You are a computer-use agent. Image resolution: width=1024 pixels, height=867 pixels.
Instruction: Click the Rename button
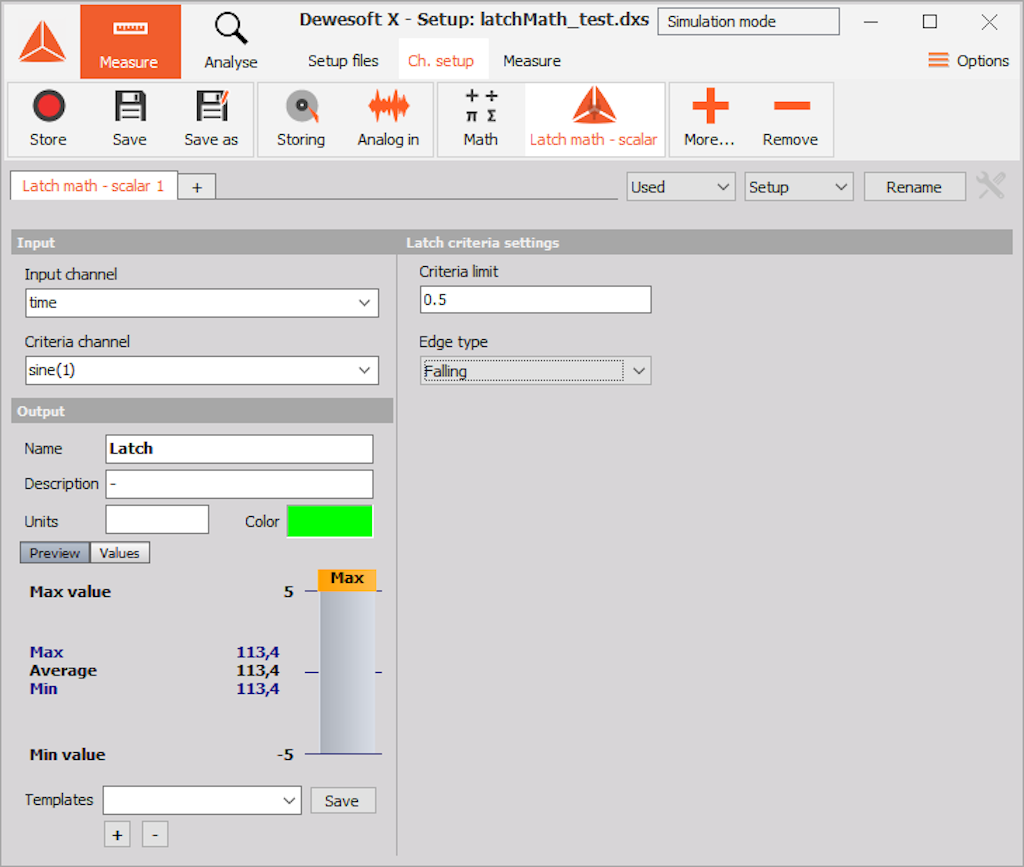(914, 187)
